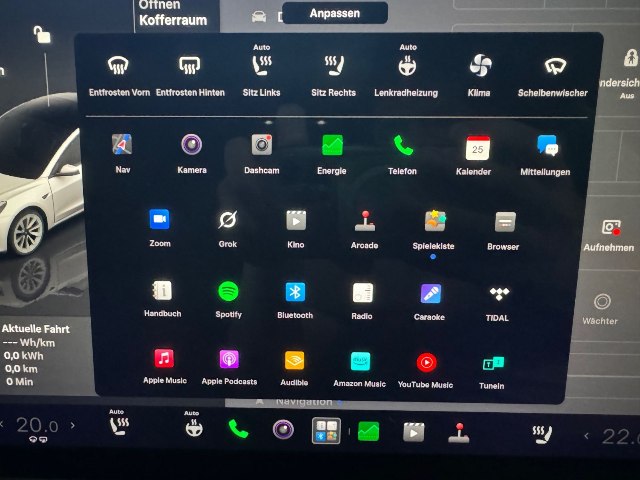
Task: Tap the phone icon in bottom bar
Action: click(238, 429)
